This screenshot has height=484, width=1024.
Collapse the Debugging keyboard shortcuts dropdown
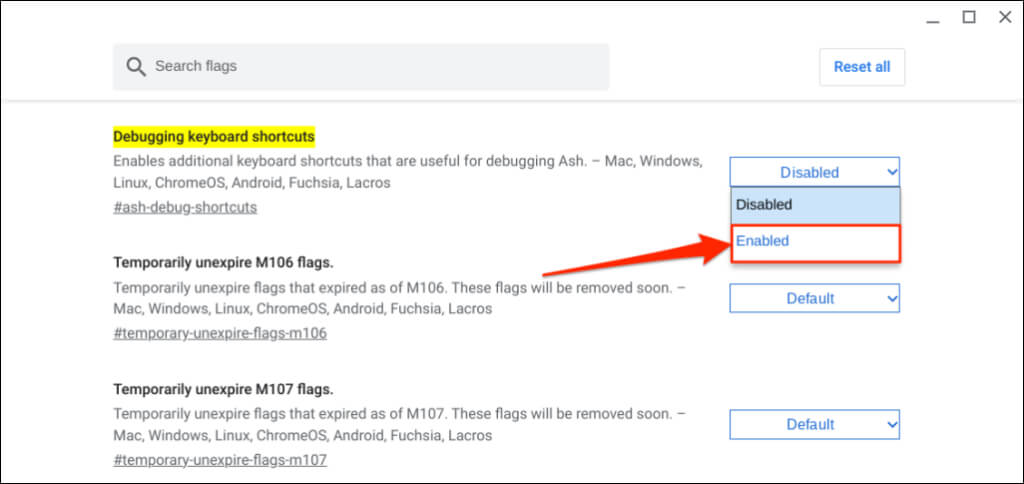coord(814,172)
